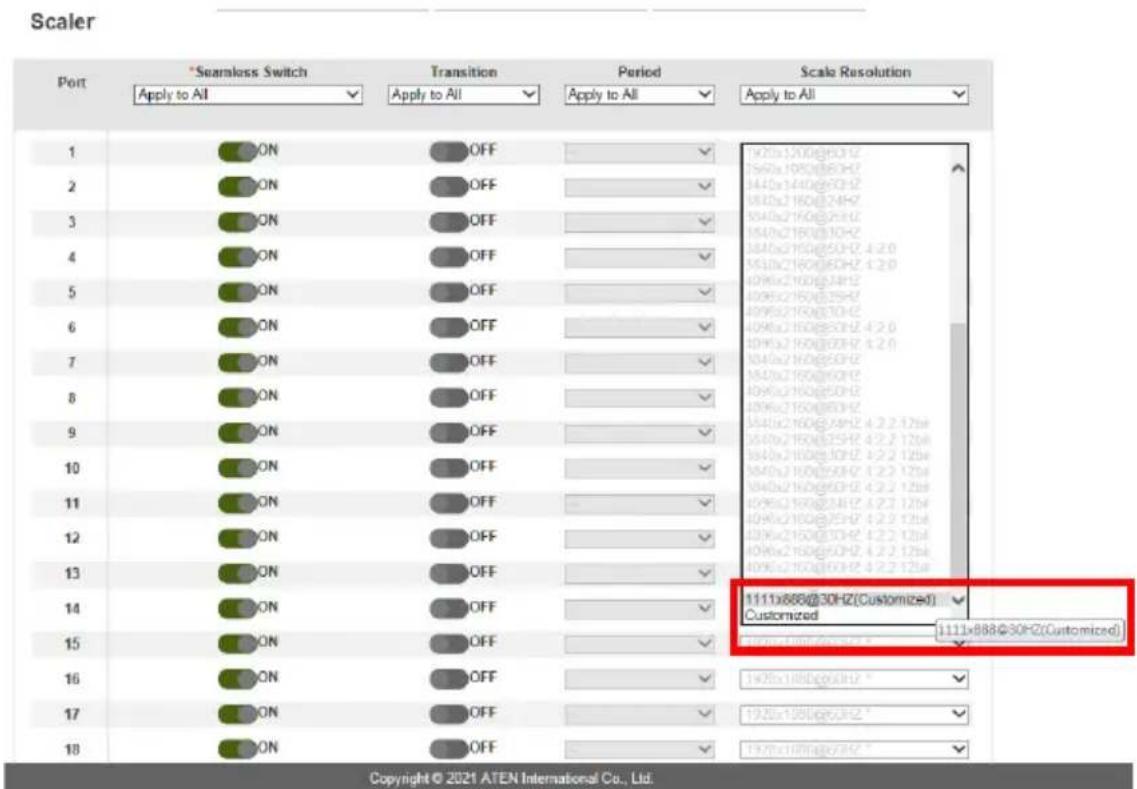Image resolution: width=1137 pixels, height=789 pixels.
Task: Toggle Seamless Switch on port 13
Action: (238, 574)
